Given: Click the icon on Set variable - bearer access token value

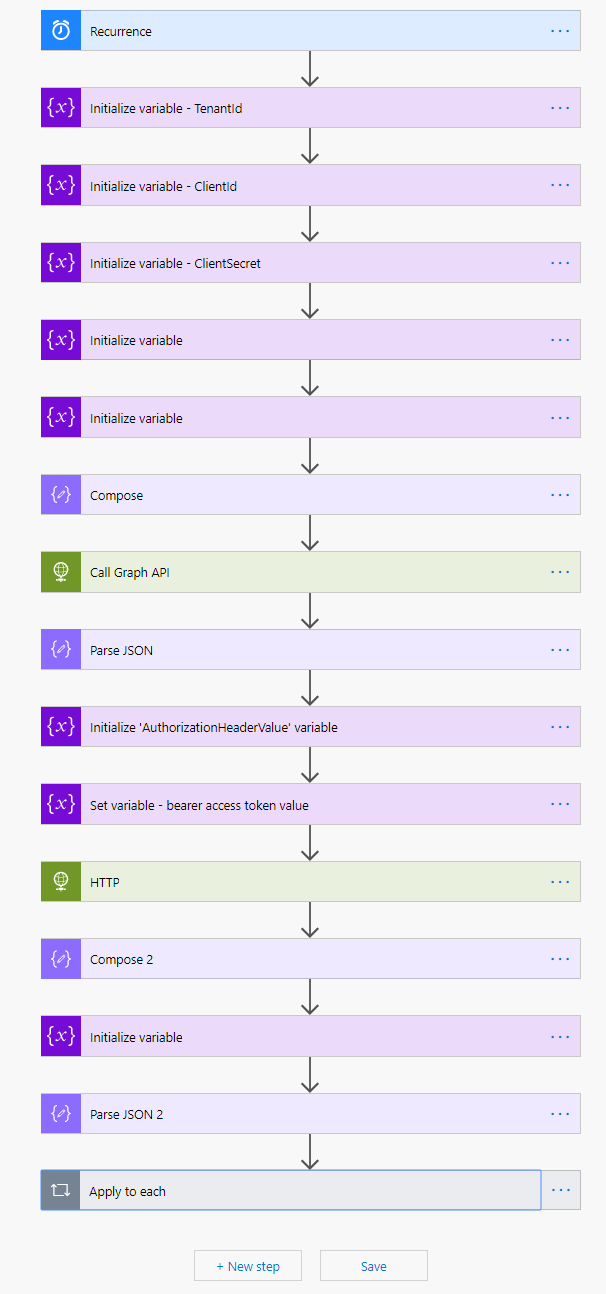Looking at the screenshot, I should pos(60,803).
